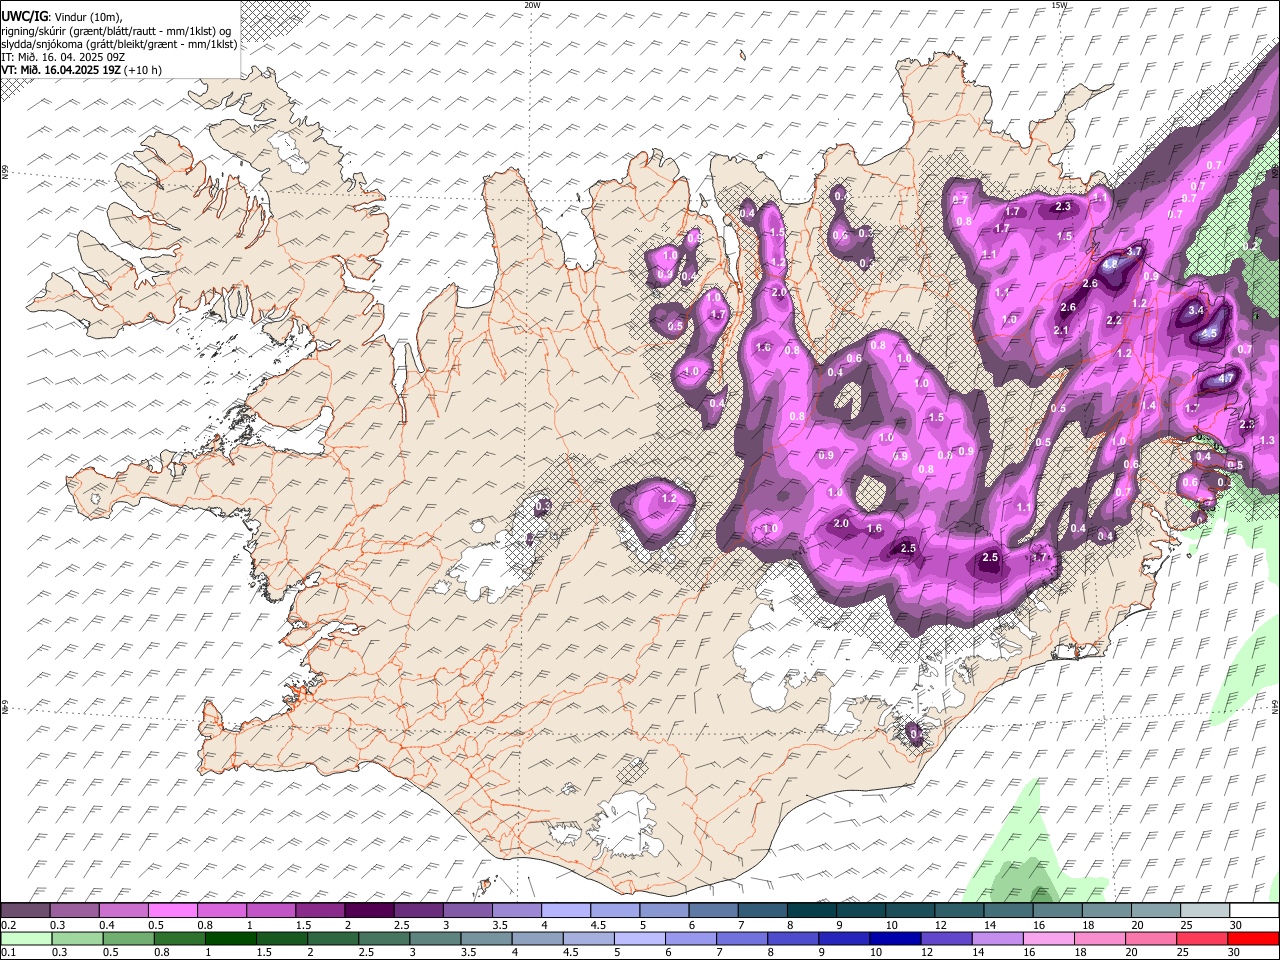Image resolution: width=1280 pixels, height=960 pixels.
Task: Select dark teal top swatch between 8 and 9
Action: pos(811,911)
